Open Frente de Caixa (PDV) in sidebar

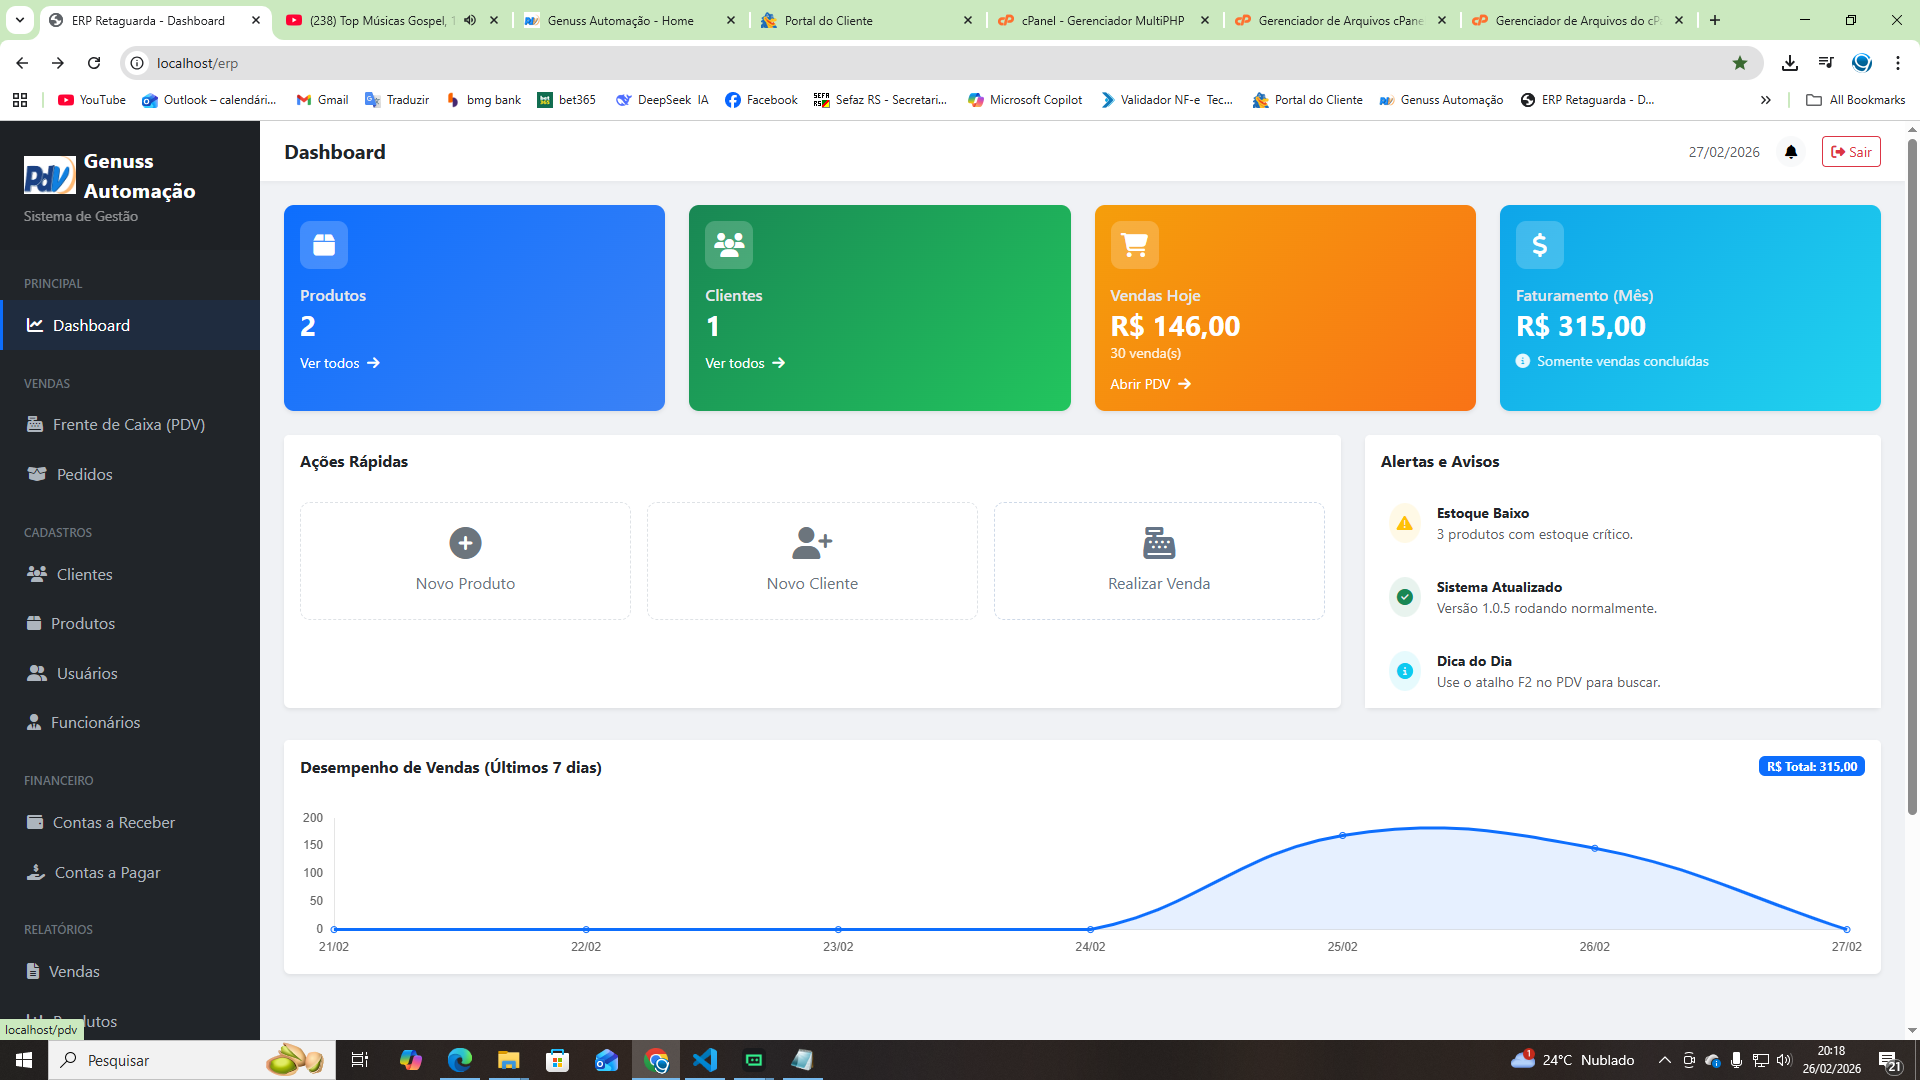[x=130, y=424]
